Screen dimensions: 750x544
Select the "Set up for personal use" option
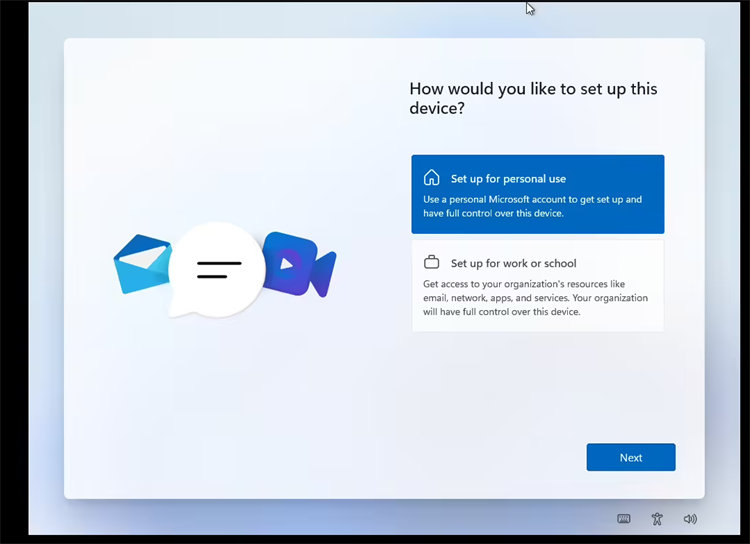coord(537,194)
